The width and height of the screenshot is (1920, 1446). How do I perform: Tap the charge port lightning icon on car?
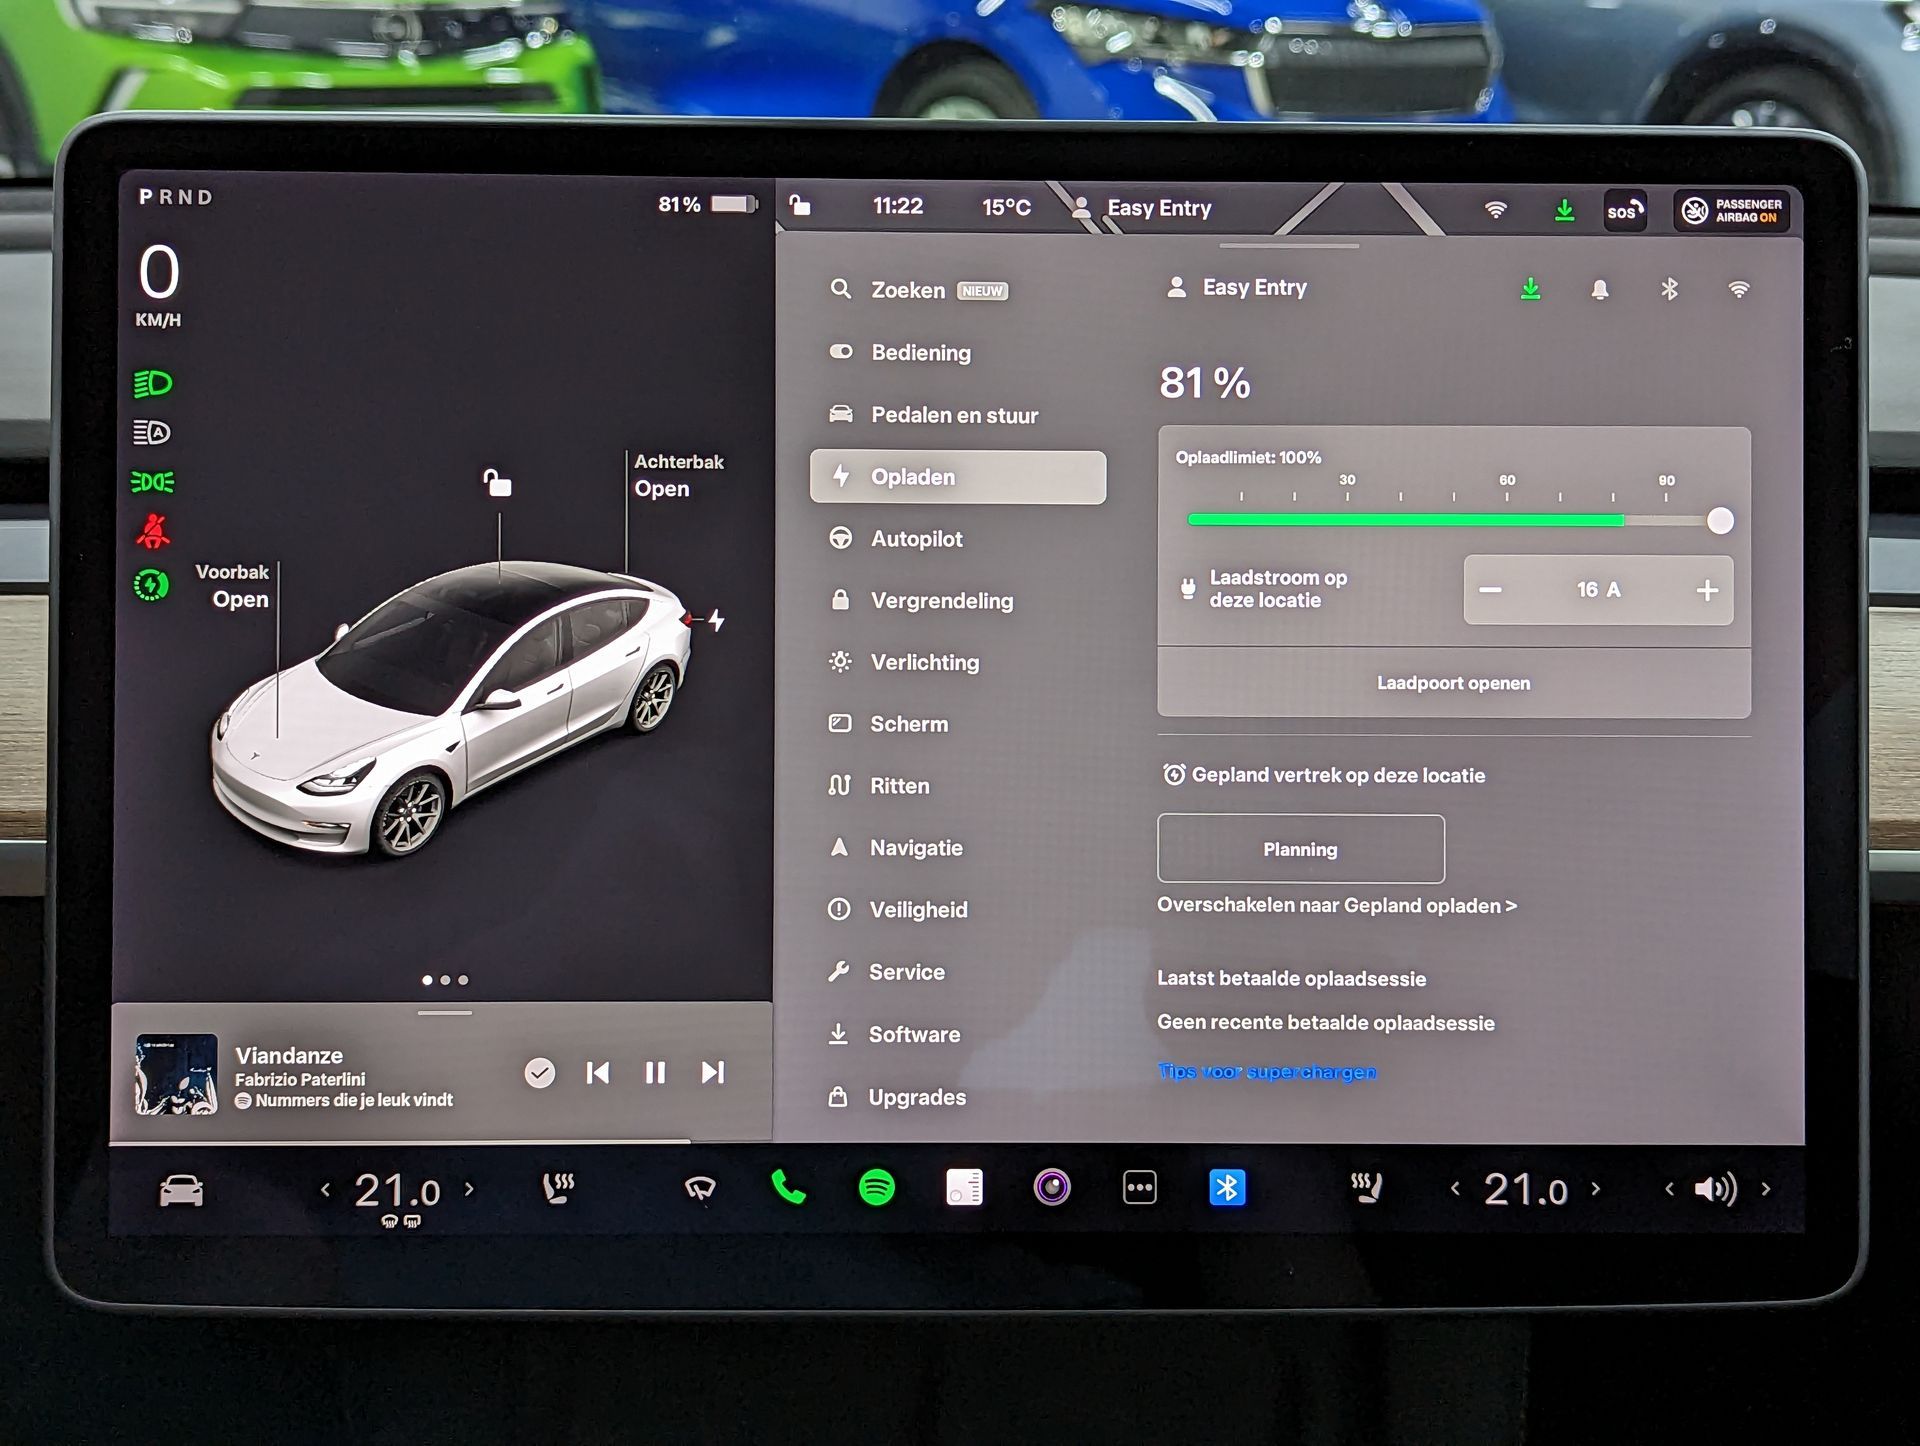716,620
